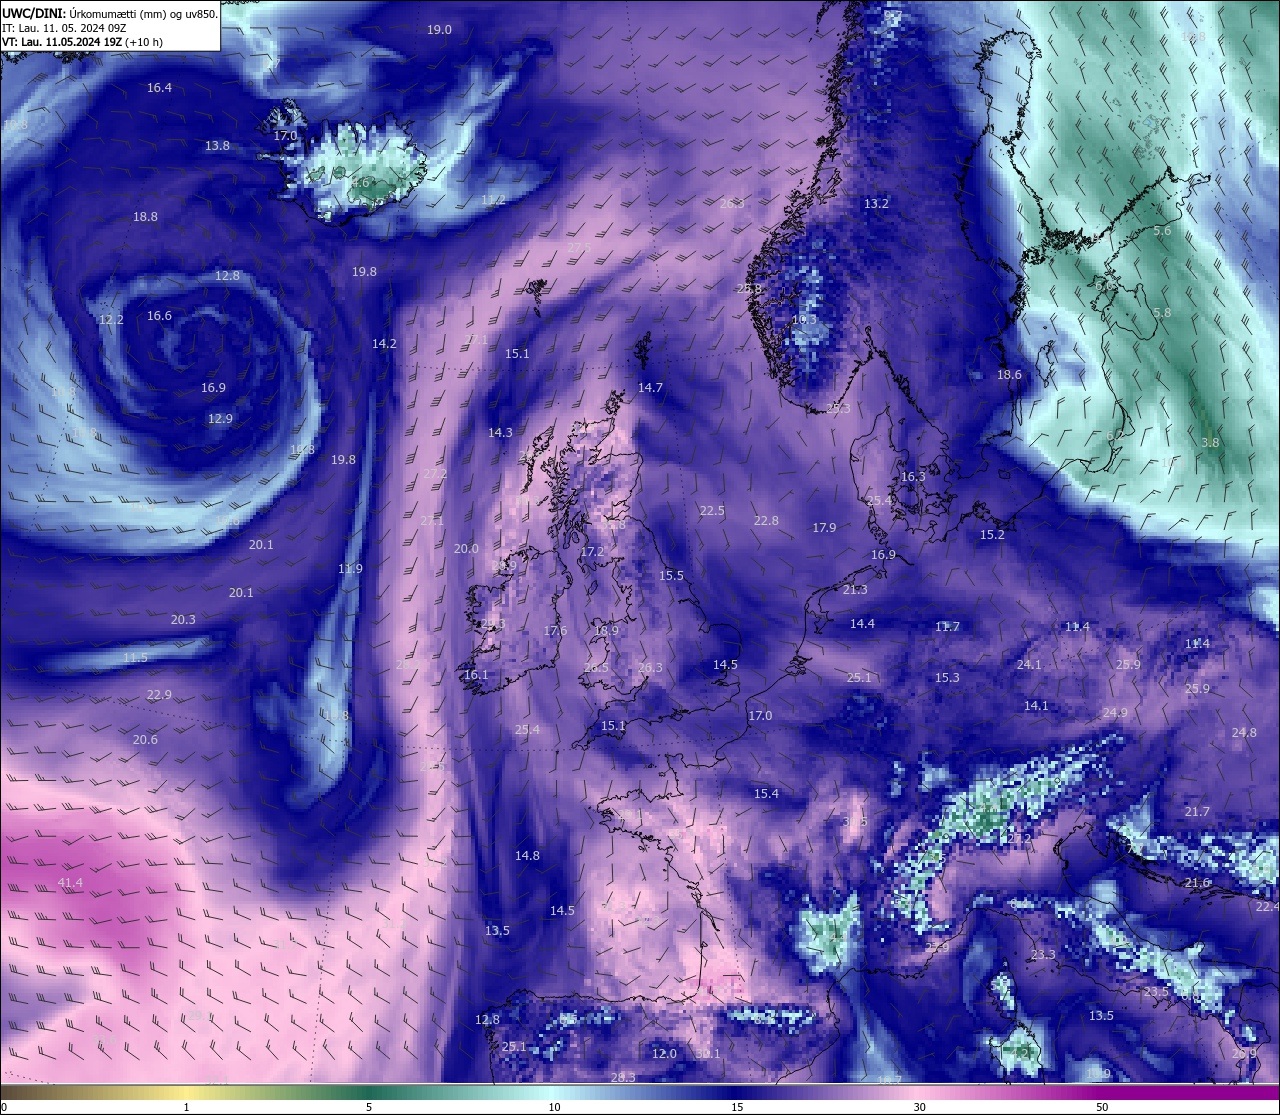Click the 14.7 value north of Scotland
Image resolution: width=1280 pixels, height=1115 pixels.
point(650,388)
